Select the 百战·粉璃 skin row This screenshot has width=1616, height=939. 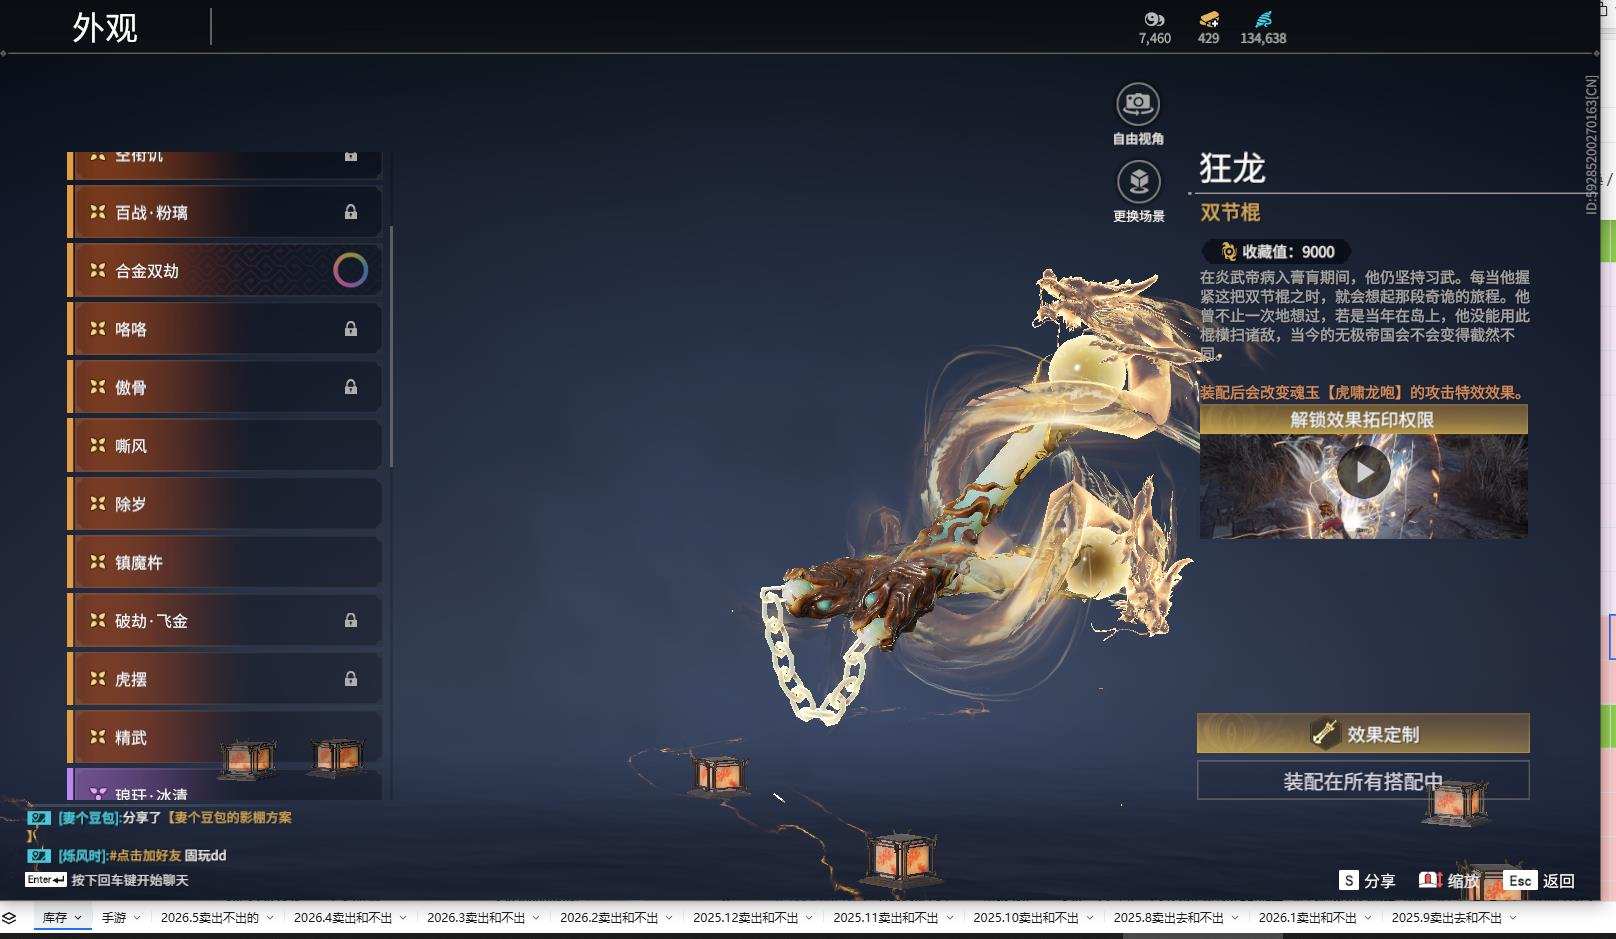225,212
